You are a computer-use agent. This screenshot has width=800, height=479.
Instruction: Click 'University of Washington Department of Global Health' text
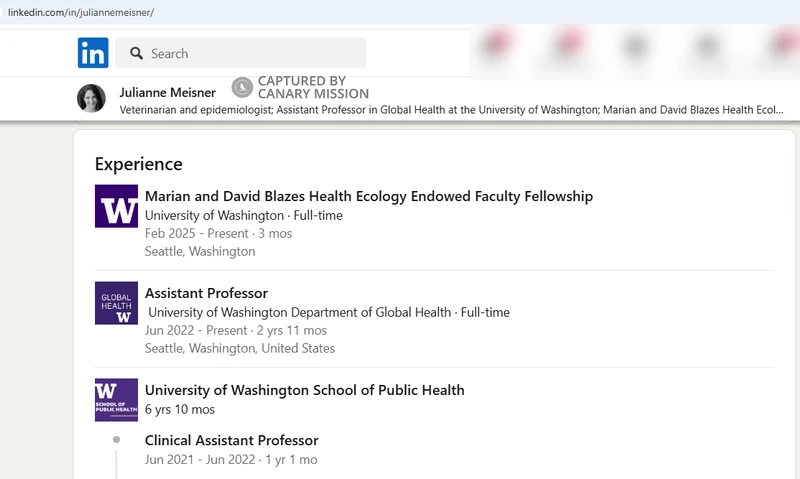click(x=299, y=312)
